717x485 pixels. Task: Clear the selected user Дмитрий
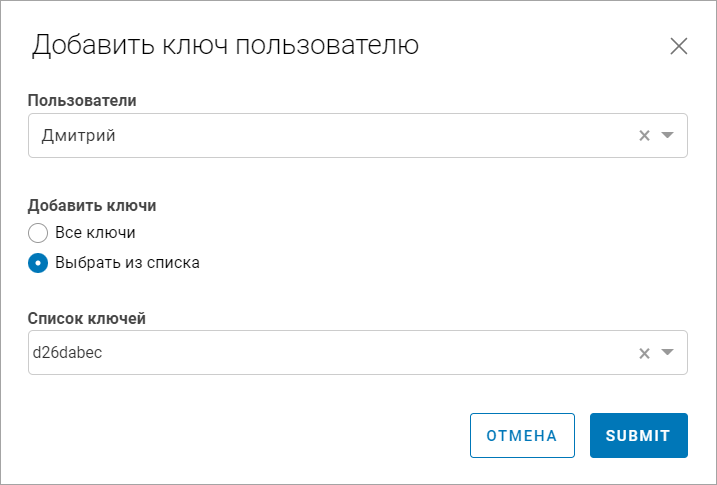[644, 136]
